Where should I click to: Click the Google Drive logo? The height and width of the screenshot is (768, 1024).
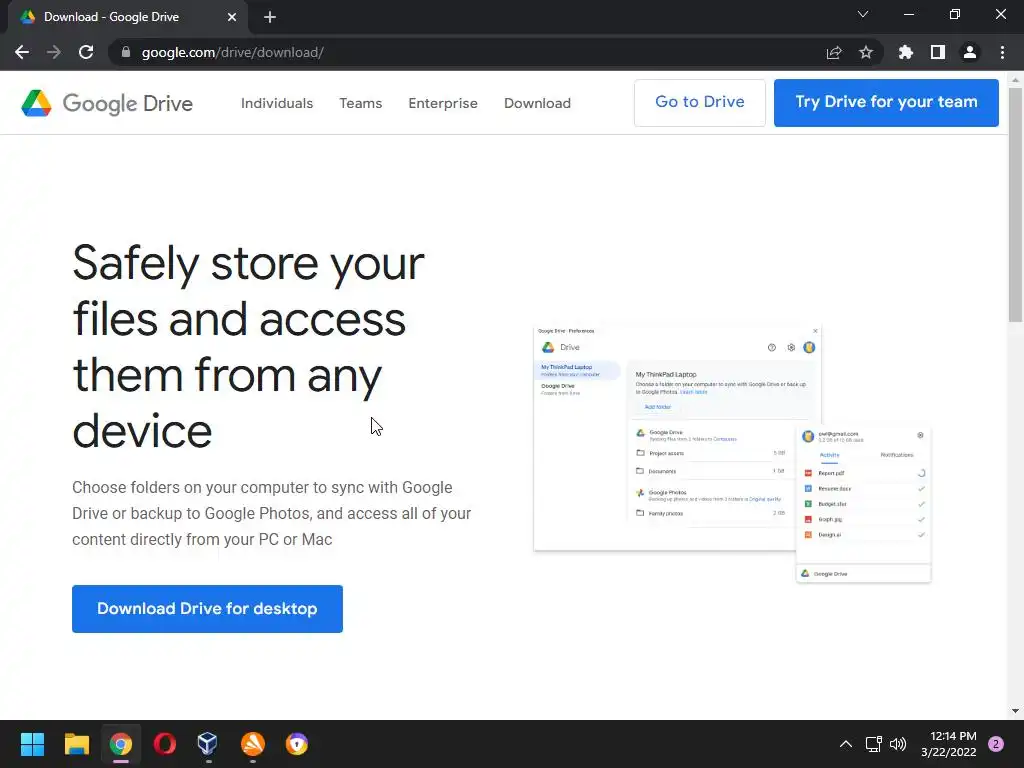click(x=107, y=103)
